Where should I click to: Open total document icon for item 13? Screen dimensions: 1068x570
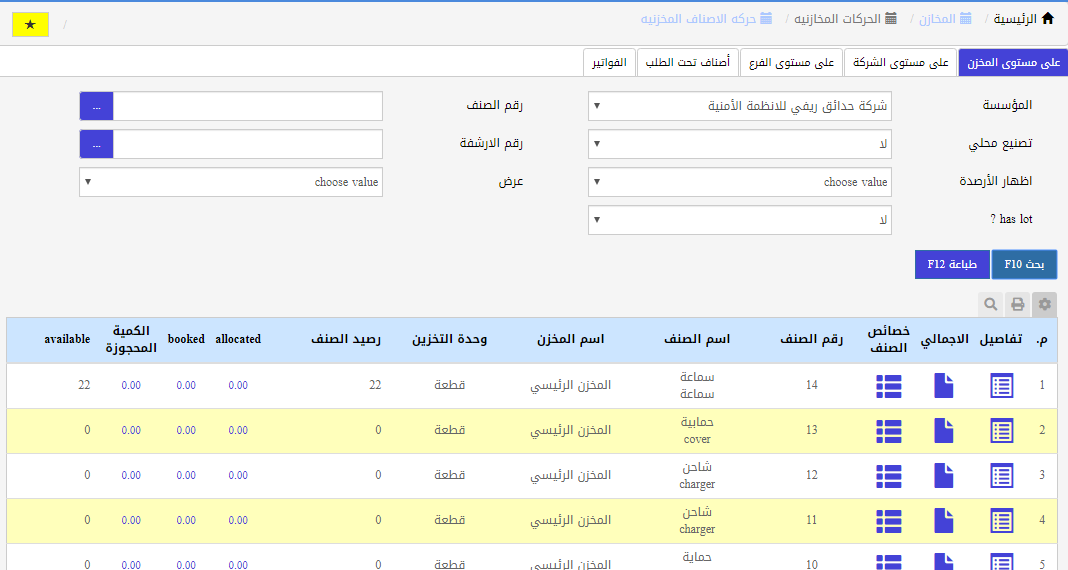tap(943, 430)
